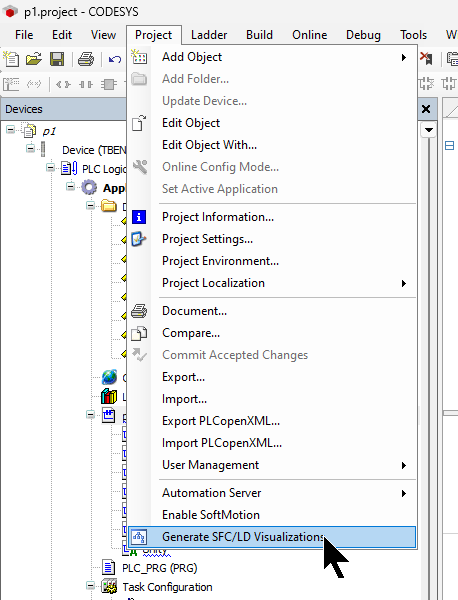
Task: Click the Open Project folder icon
Action: tap(34, 59)
